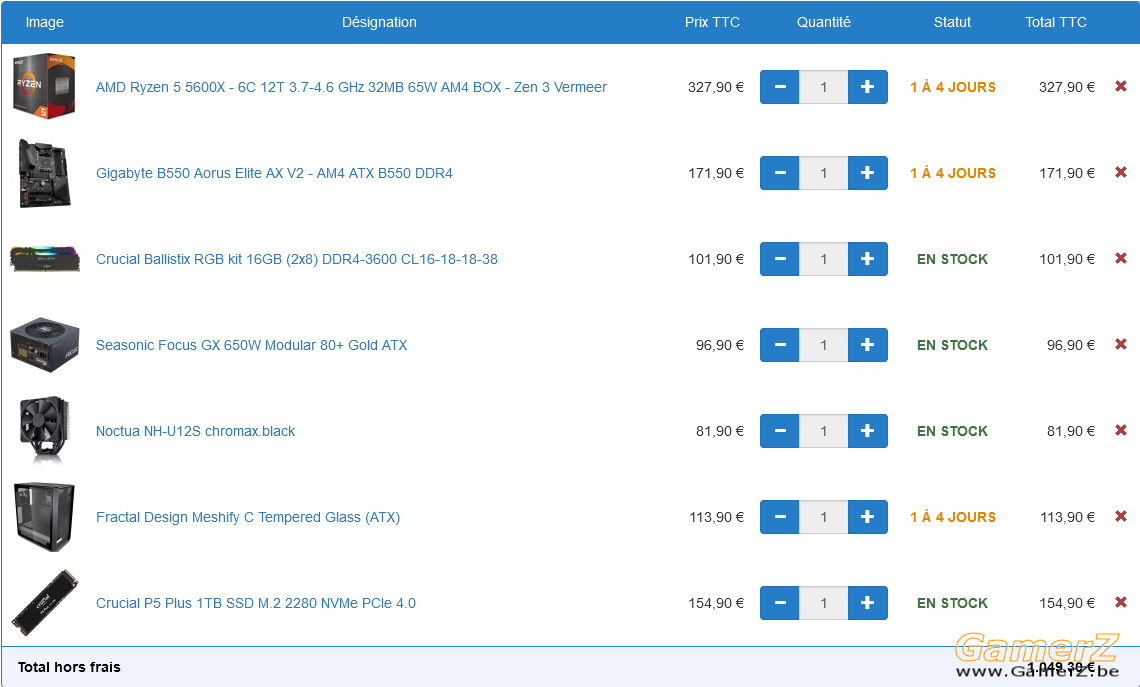The image size is (1140, 687).
Task: Click the 327,90 € unit price of the Ryzen
Action: click(x=716, y=87)
